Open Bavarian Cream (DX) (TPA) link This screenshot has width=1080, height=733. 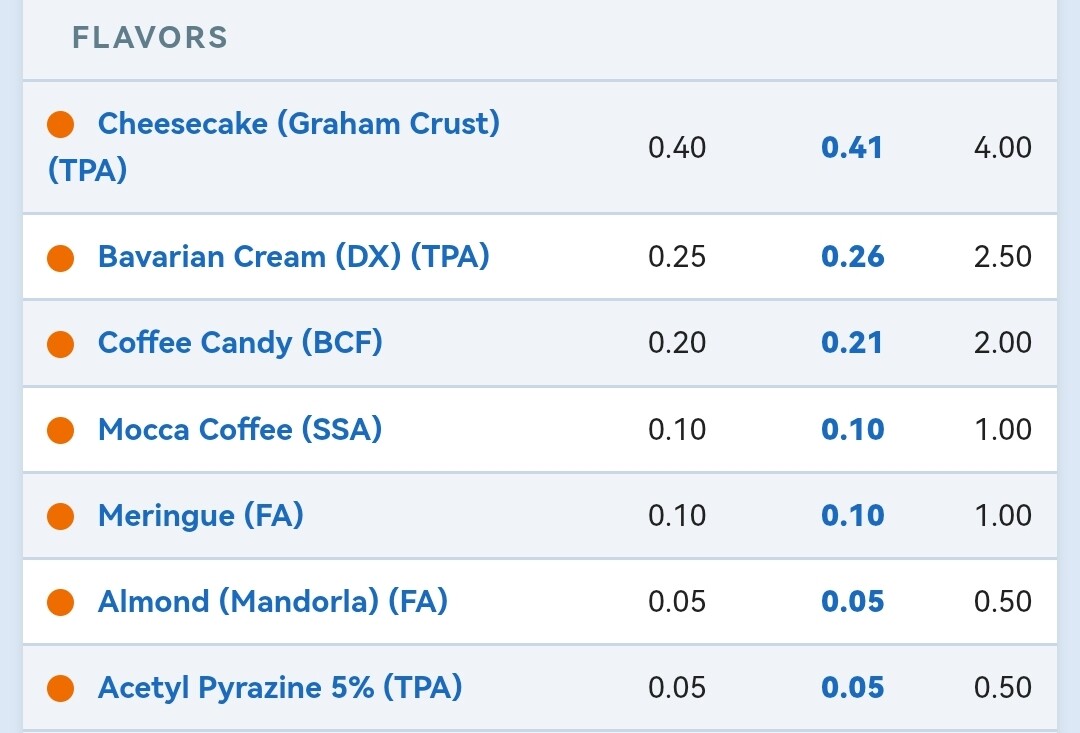[293, 257]
